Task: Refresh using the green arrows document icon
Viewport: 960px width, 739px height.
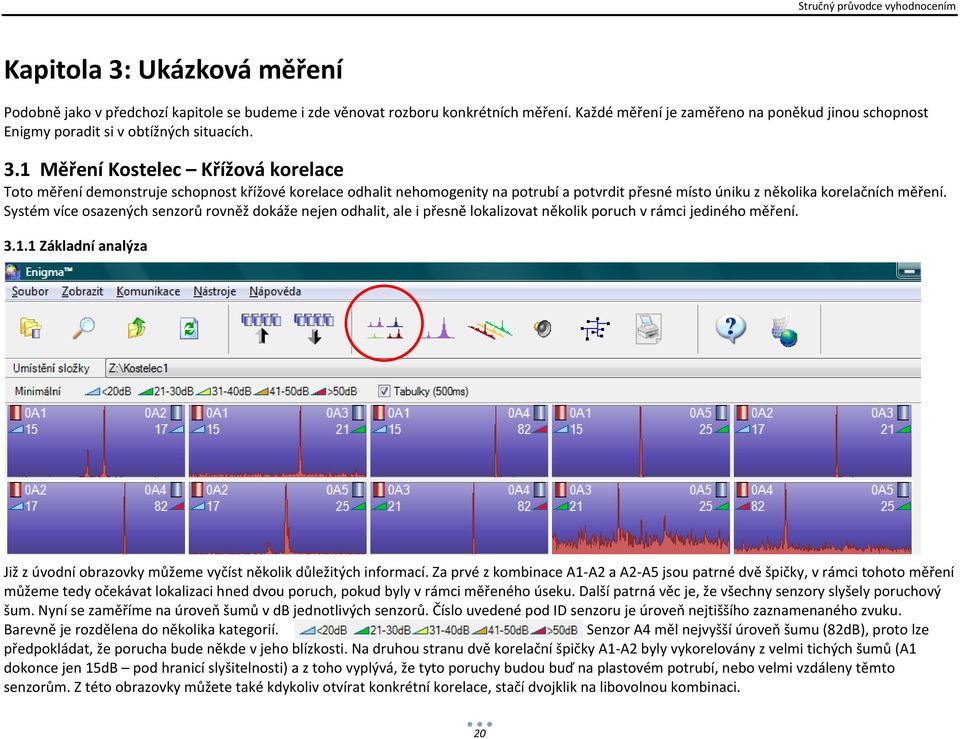Action: pos(189,328)
